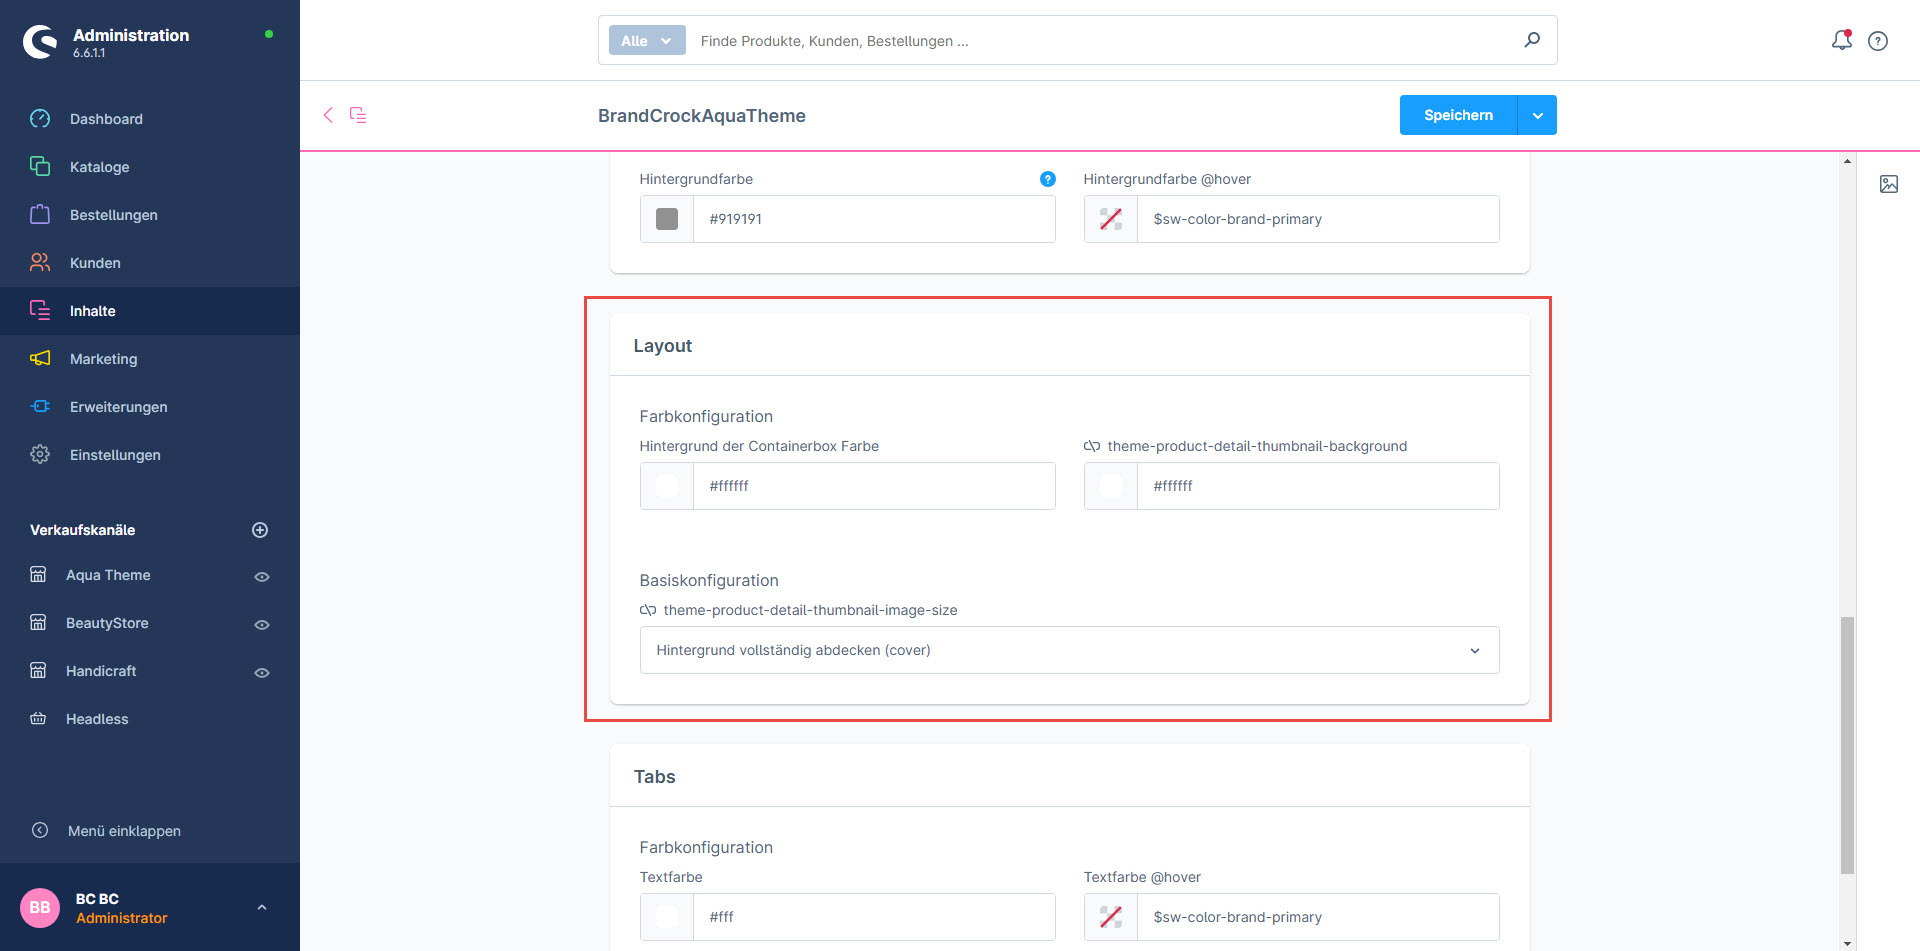Click the back arrow next to theme title

(328, 115)
